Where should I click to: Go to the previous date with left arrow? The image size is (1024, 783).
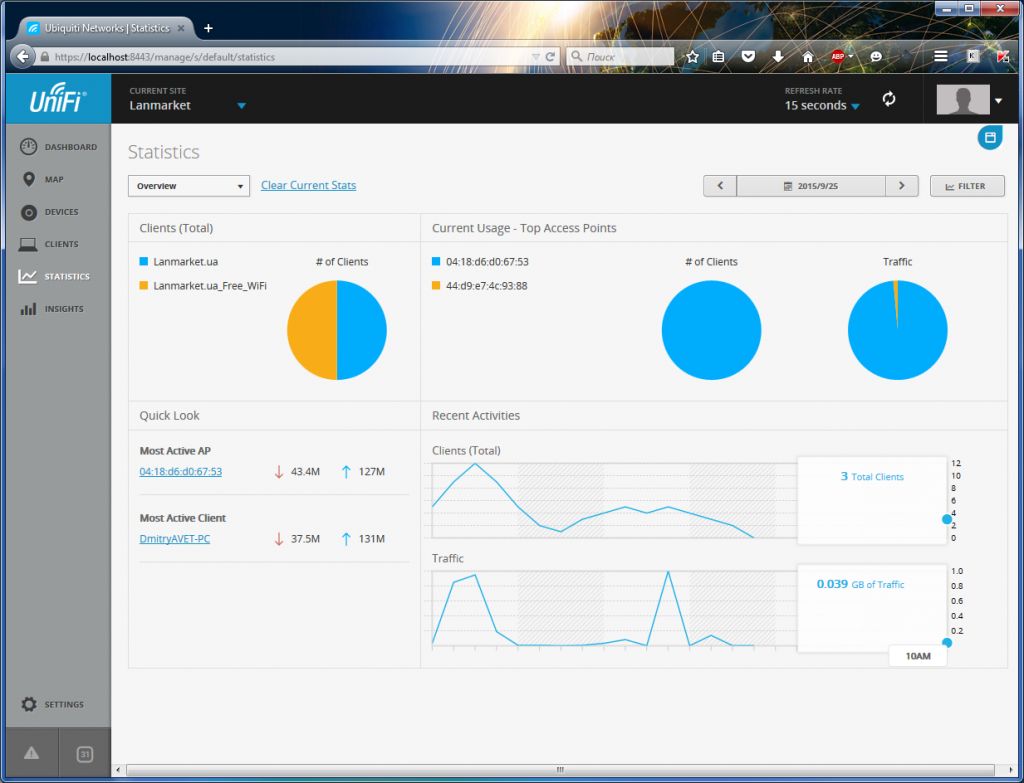720,186
